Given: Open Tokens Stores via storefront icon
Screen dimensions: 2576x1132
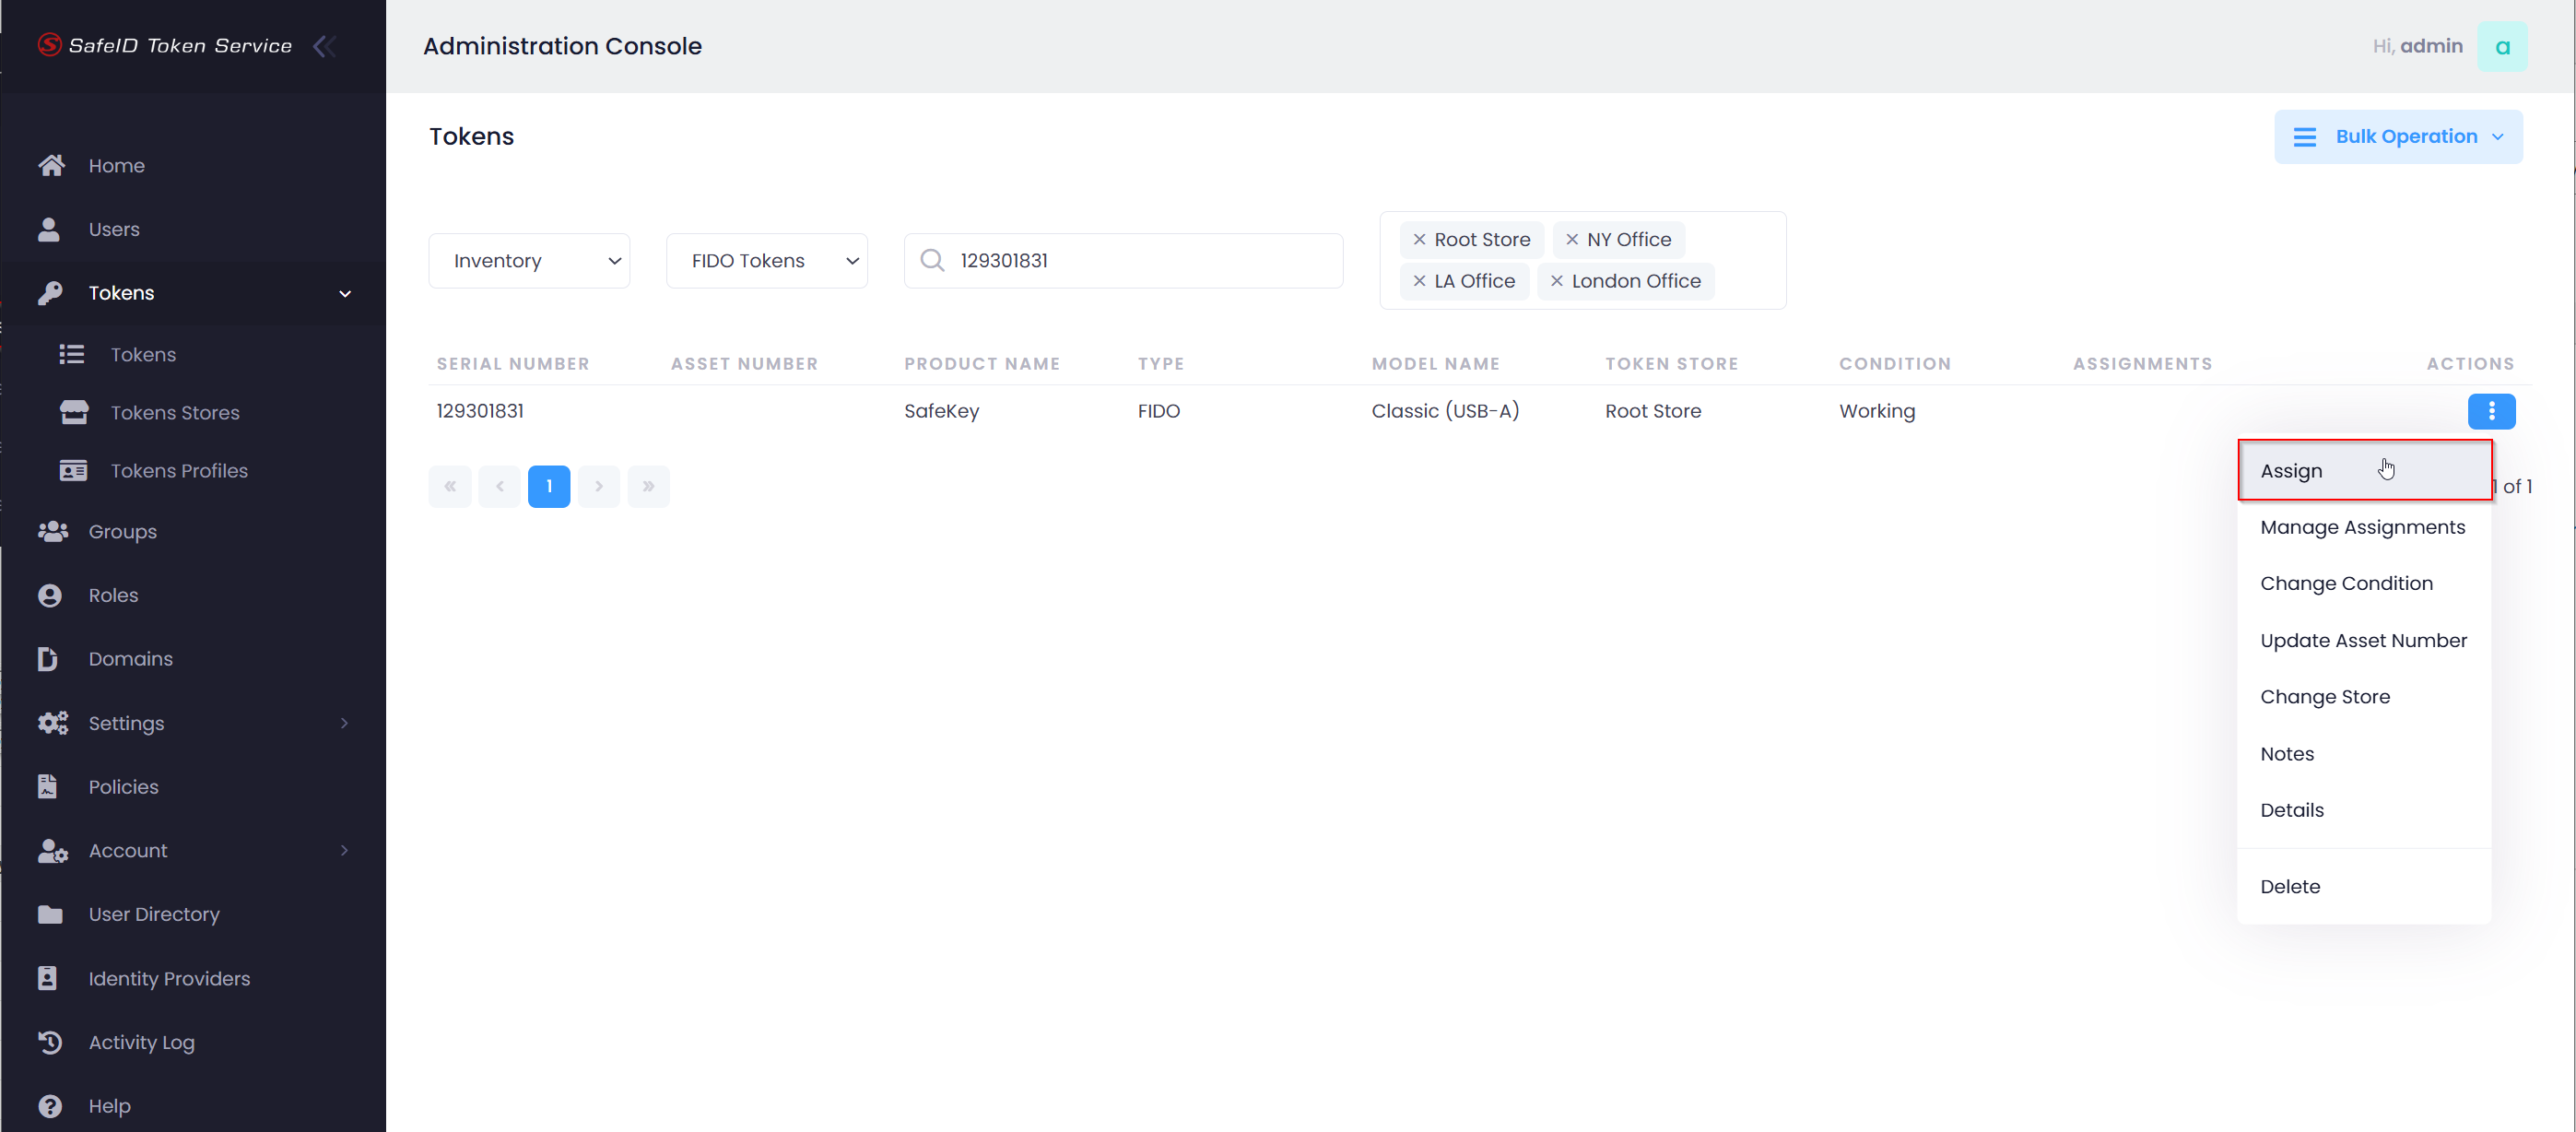Looking at the screenshot, I should pyautogui.click(x=74, y=412).
